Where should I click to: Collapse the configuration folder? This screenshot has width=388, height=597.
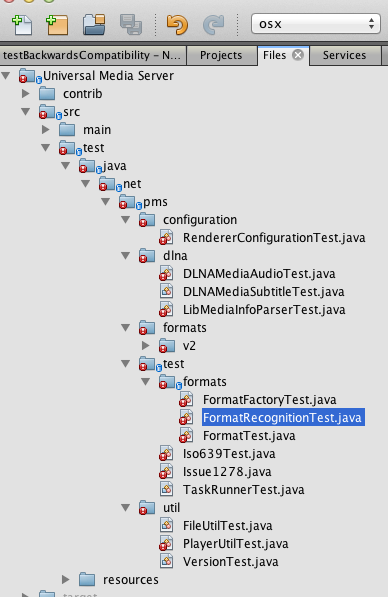click(x=126, y=220)
